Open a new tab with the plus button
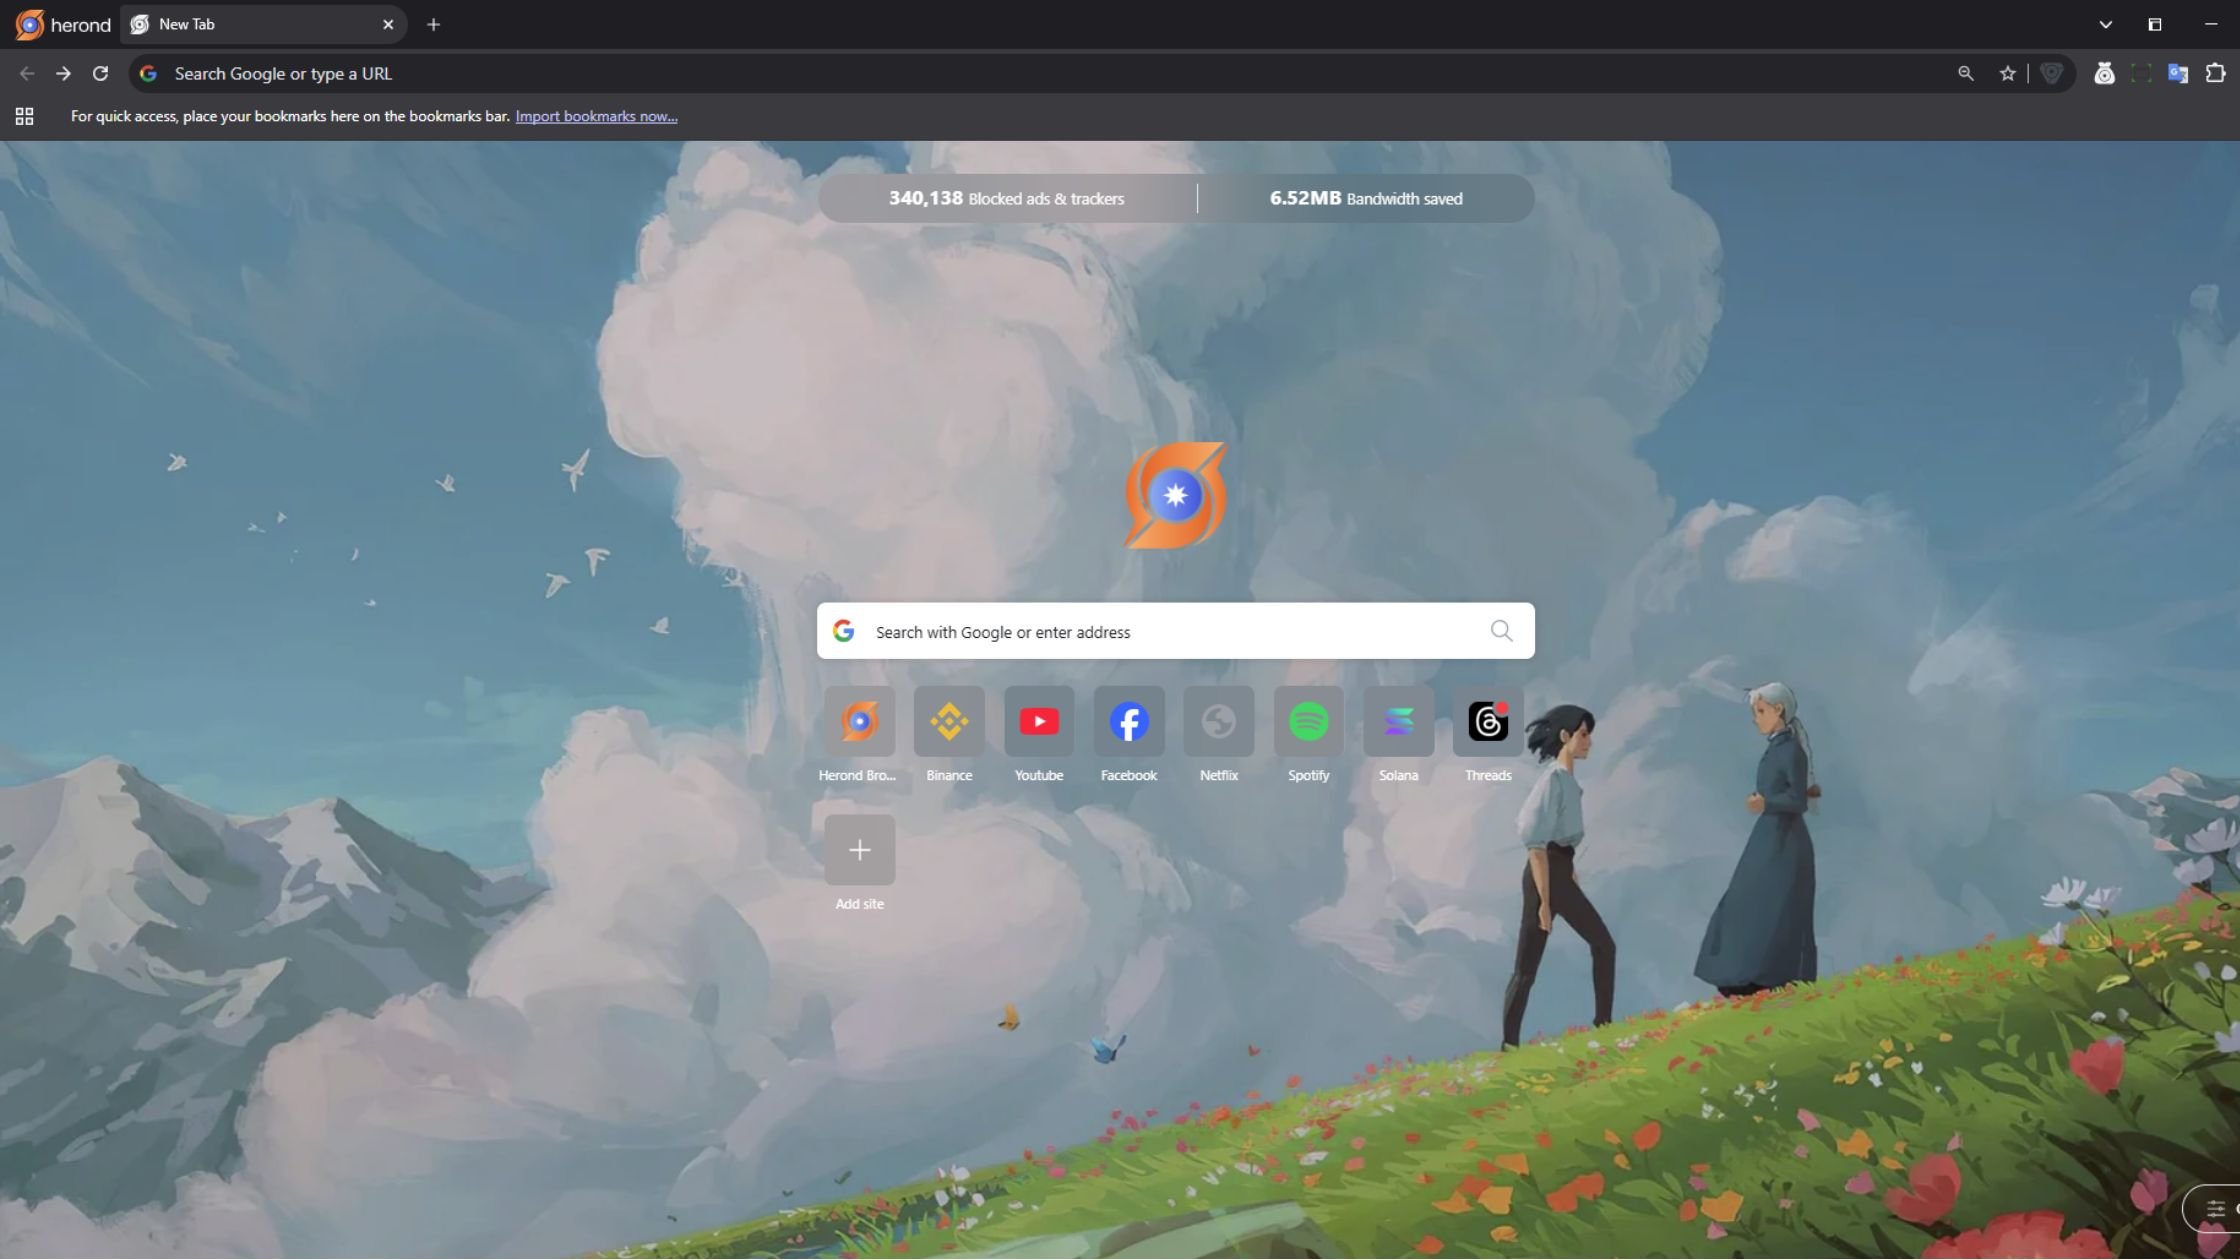The height and width of the screenshot is (1260, 2240). pyautogui.click(x=433, y=24)
